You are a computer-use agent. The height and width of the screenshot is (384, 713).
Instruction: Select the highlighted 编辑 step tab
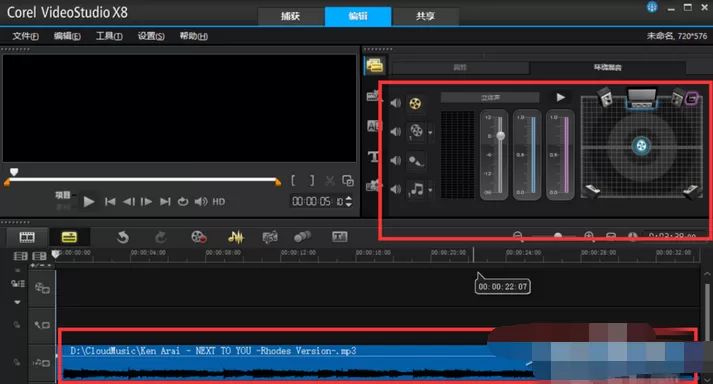[358, 16]
